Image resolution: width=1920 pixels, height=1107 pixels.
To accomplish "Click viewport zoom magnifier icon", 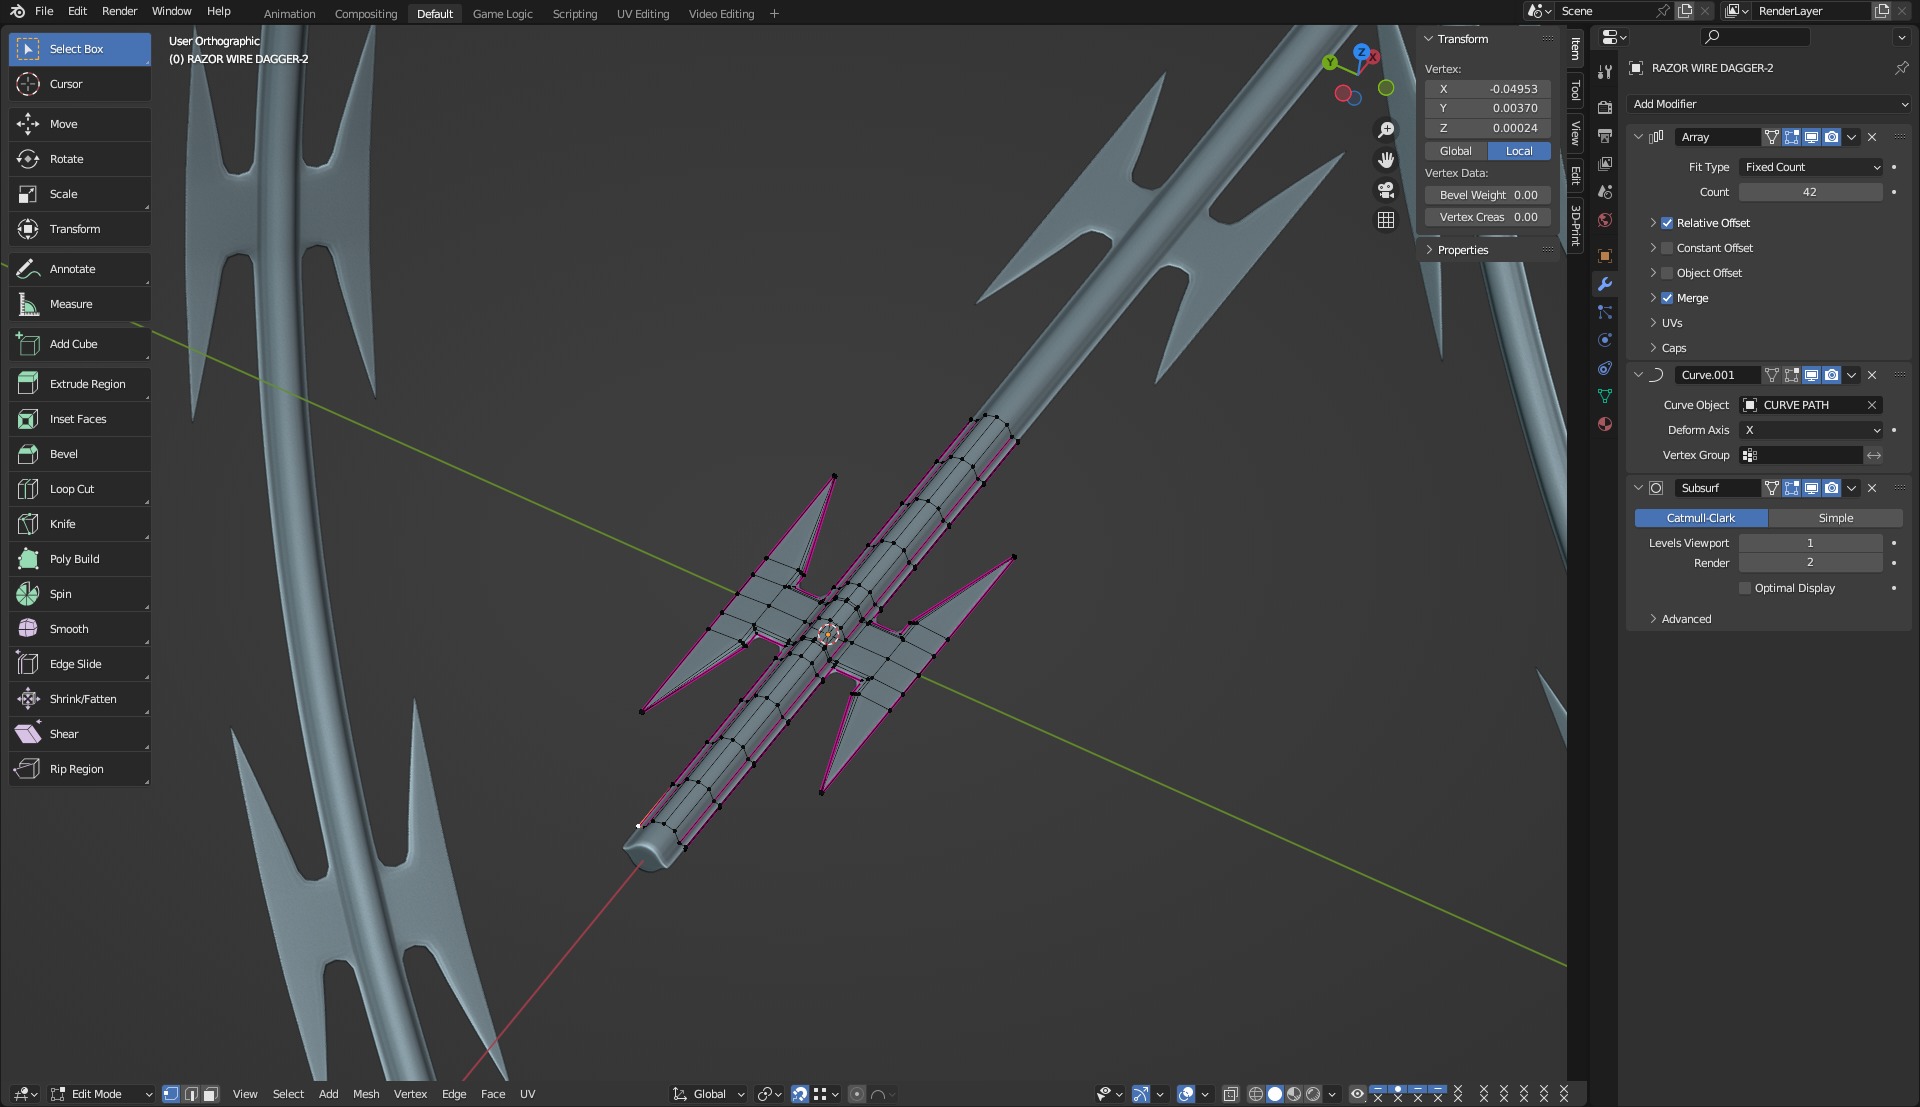I will click(1386, 130).
